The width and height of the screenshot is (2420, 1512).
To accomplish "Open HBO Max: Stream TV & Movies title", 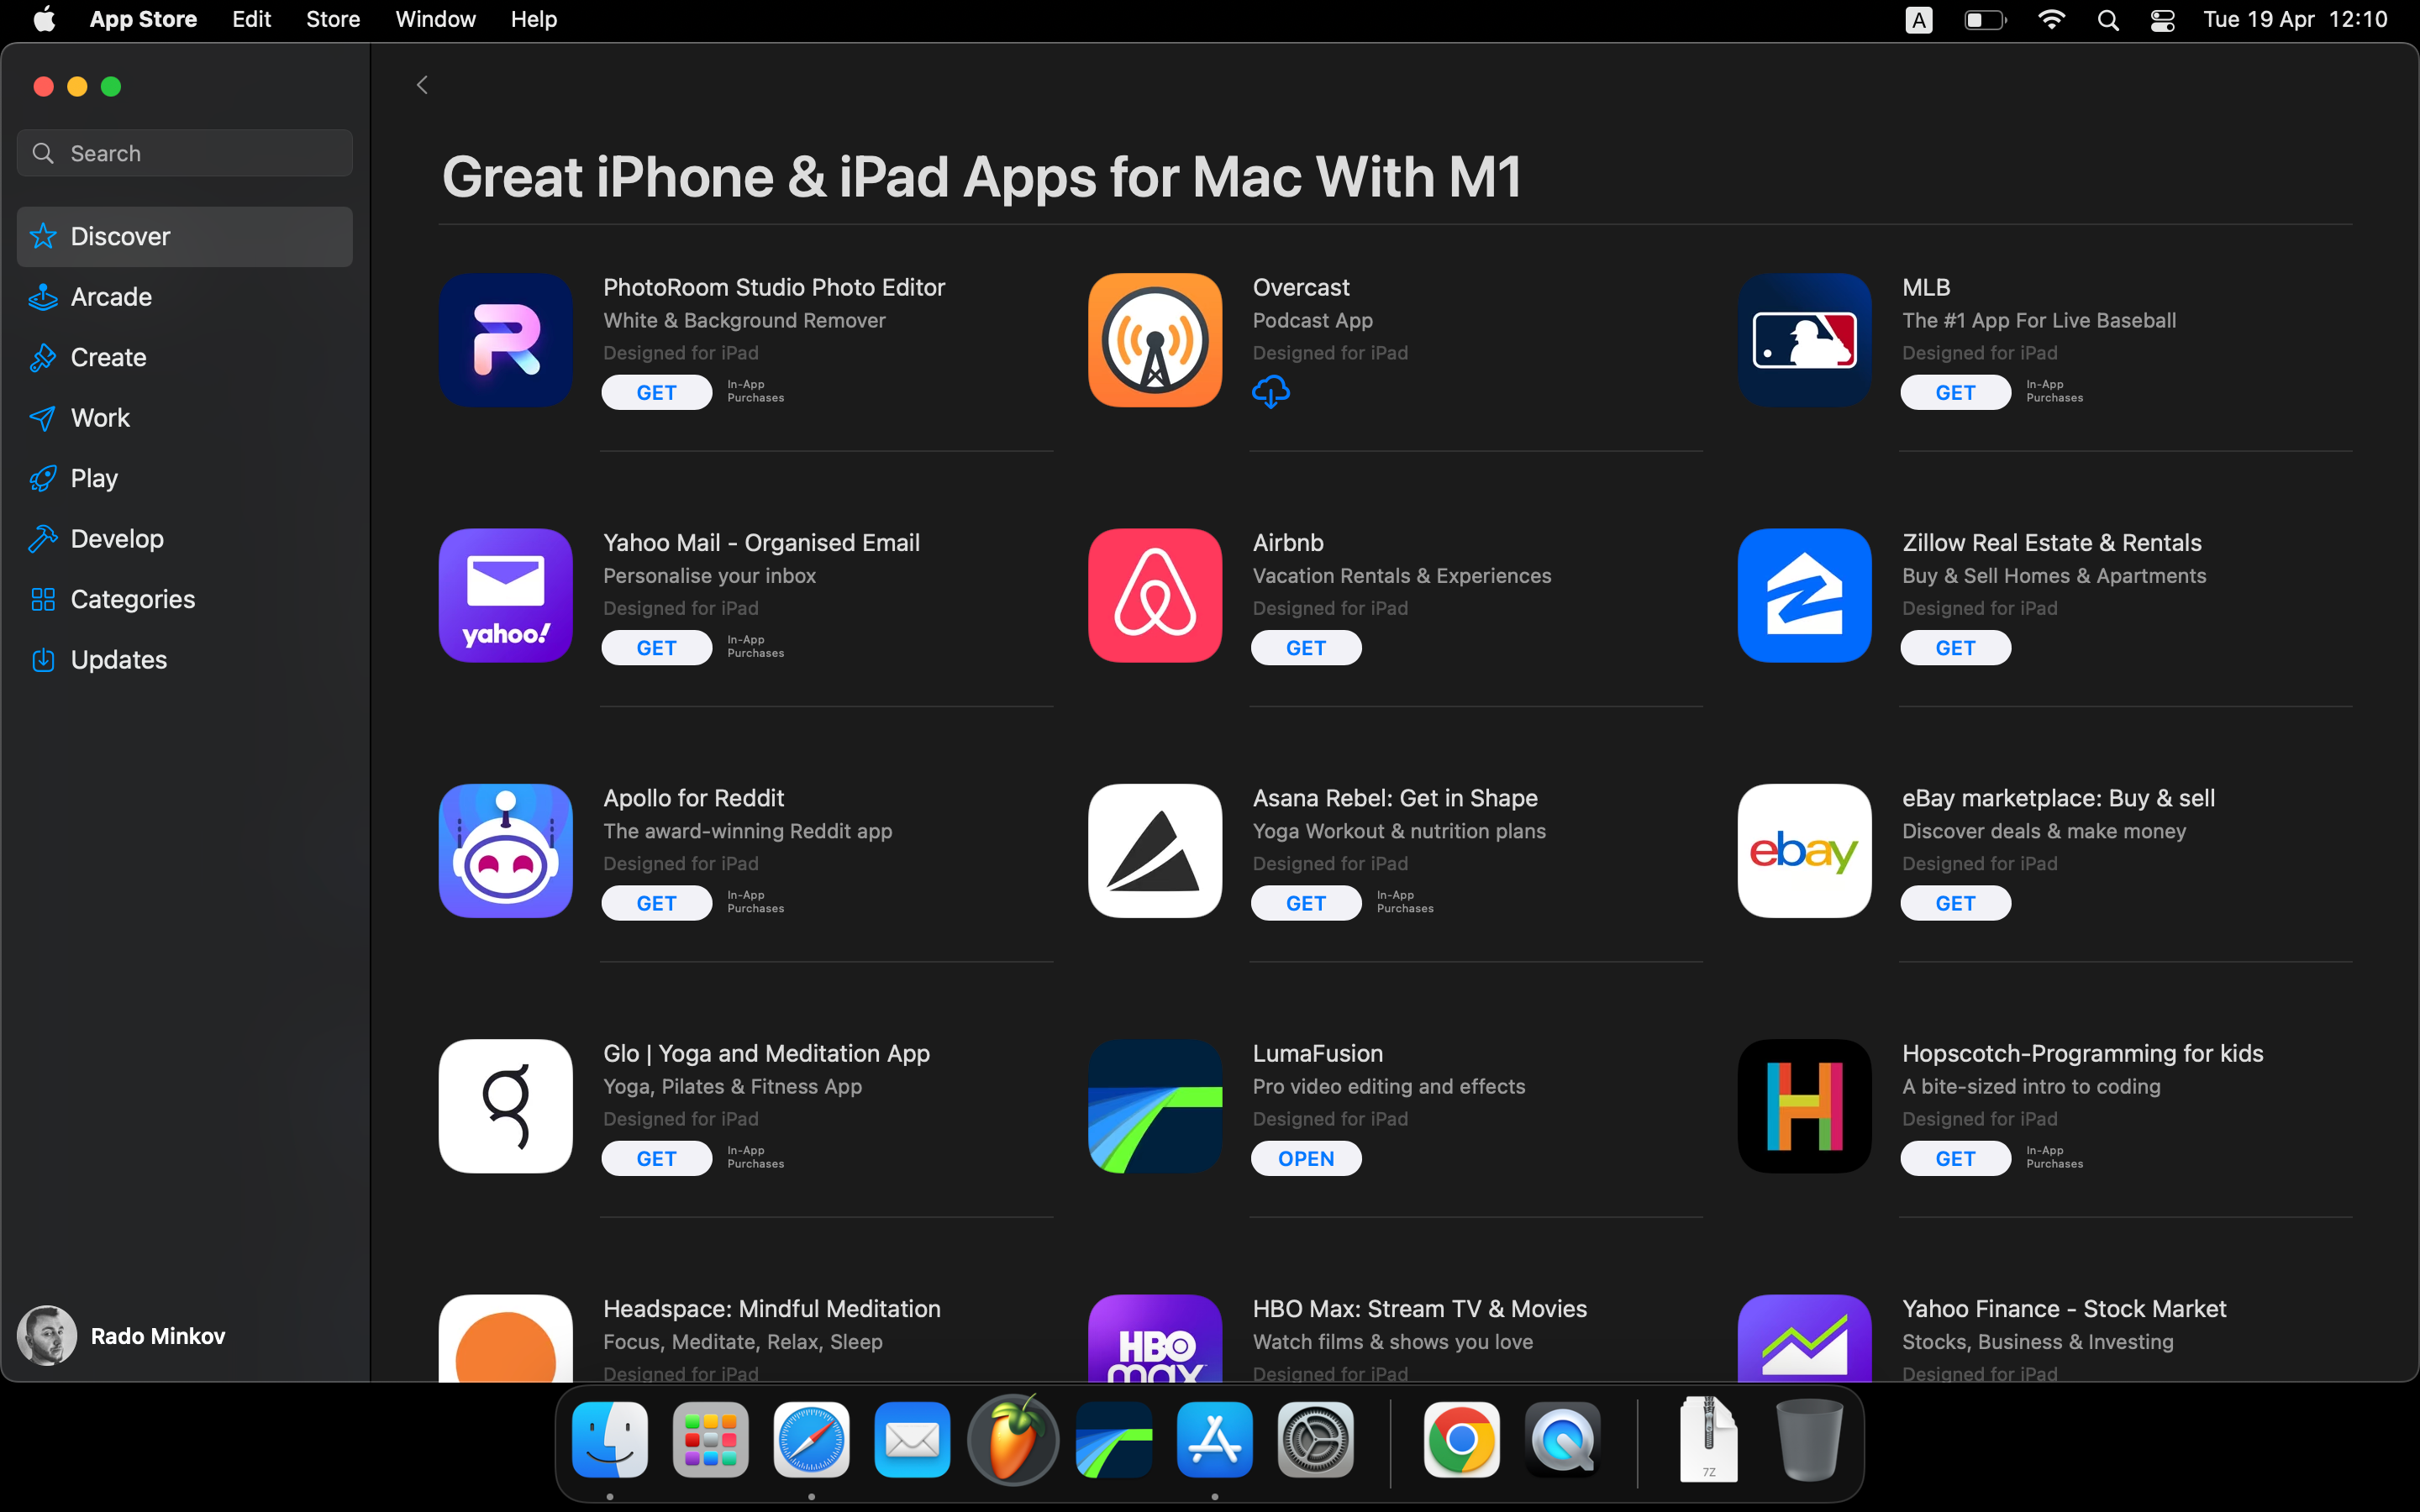I will click(x=1419, y=1309).
